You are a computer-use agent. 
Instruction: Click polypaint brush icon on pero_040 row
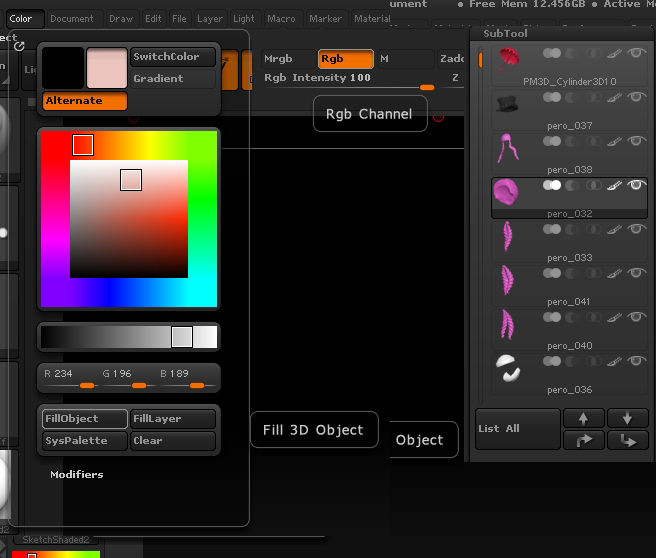pyautogui.click(x=614, y=317)
